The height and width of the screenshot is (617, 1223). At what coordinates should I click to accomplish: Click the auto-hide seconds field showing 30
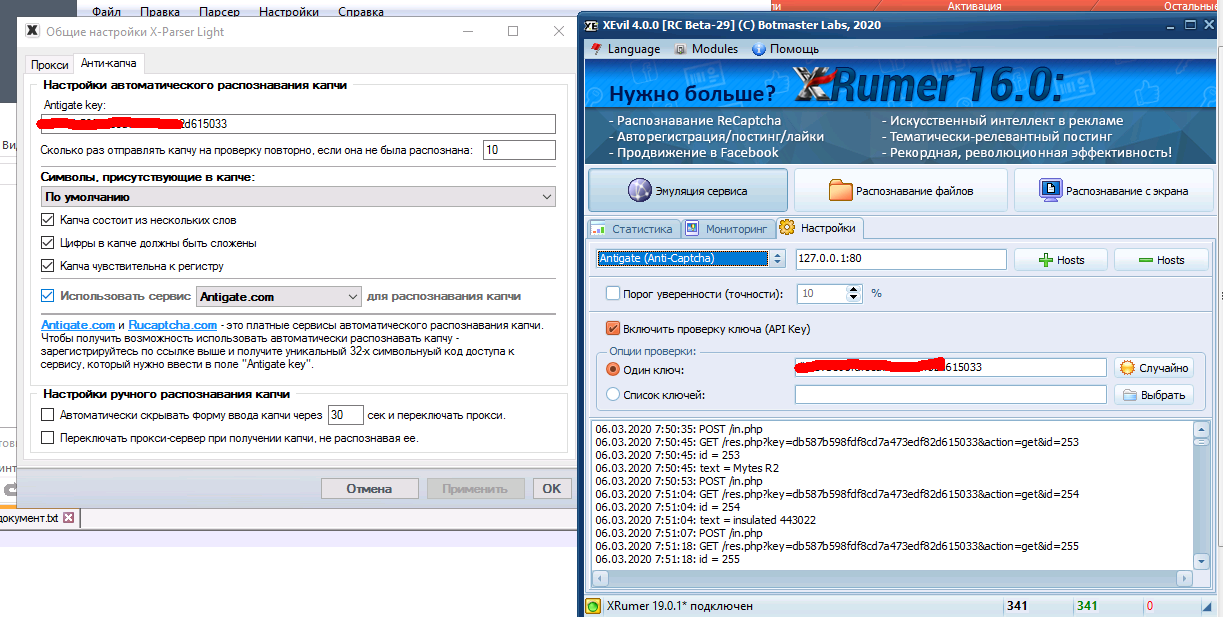click(x=346, y=415)
